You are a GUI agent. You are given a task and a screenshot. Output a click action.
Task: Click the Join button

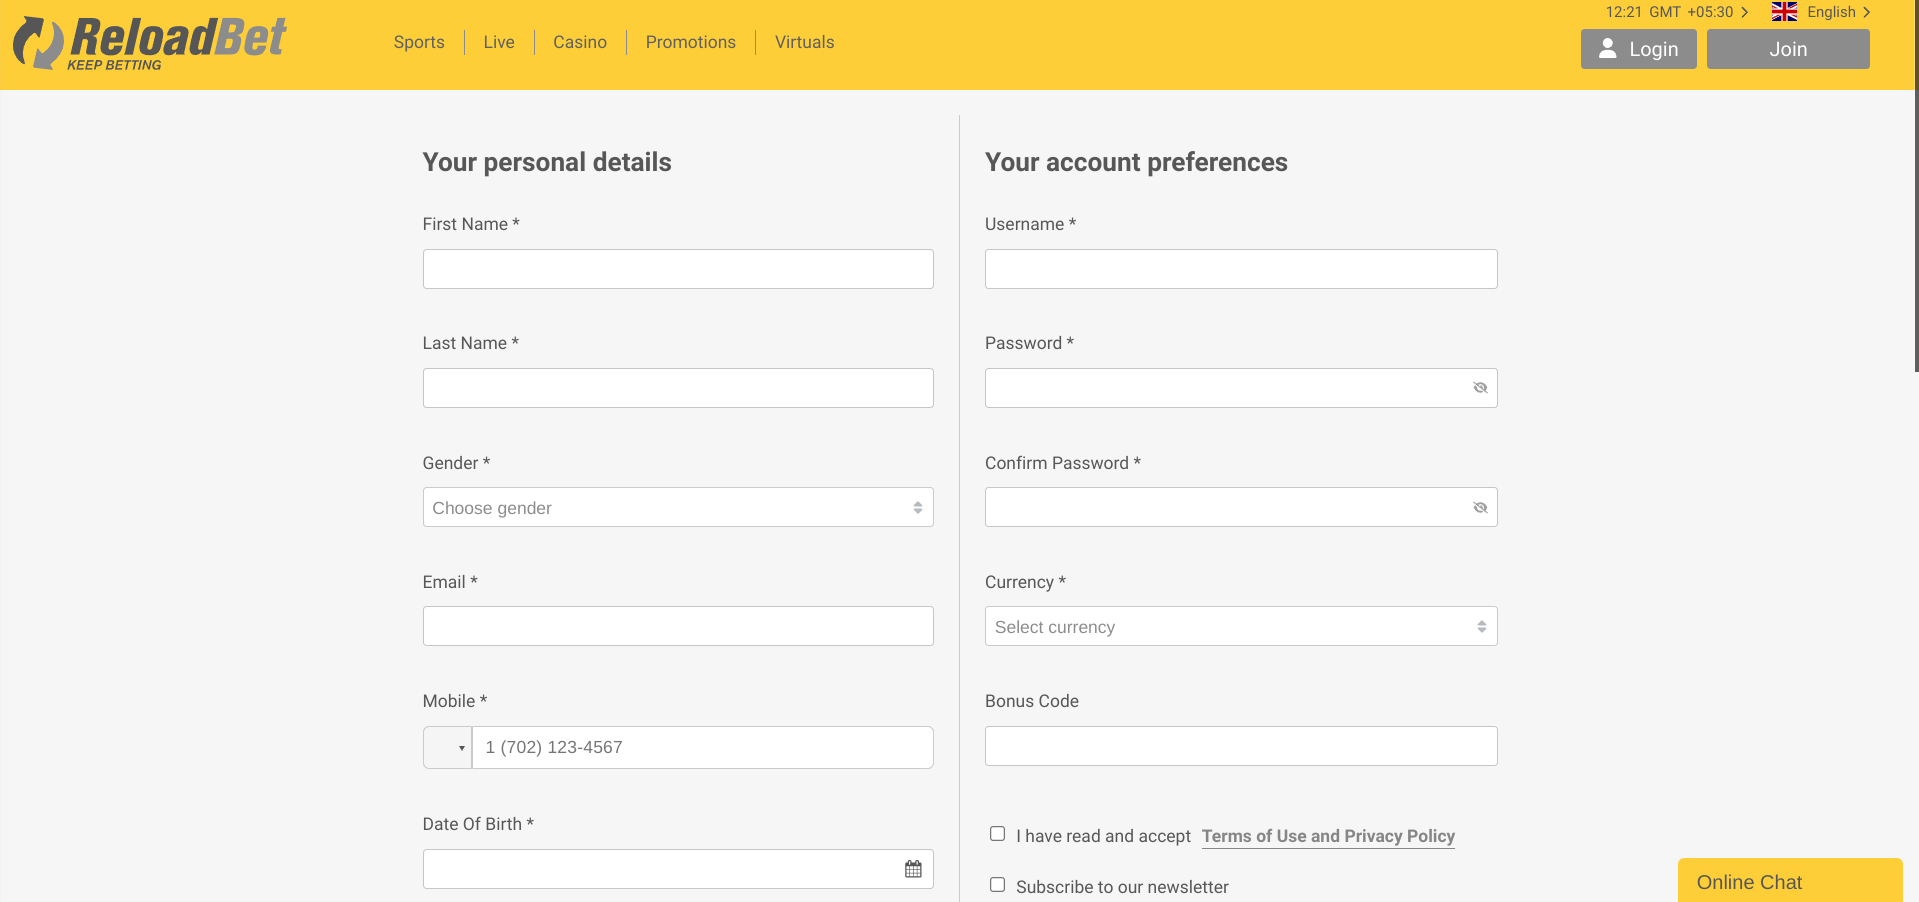click(x=1788, y=49)
